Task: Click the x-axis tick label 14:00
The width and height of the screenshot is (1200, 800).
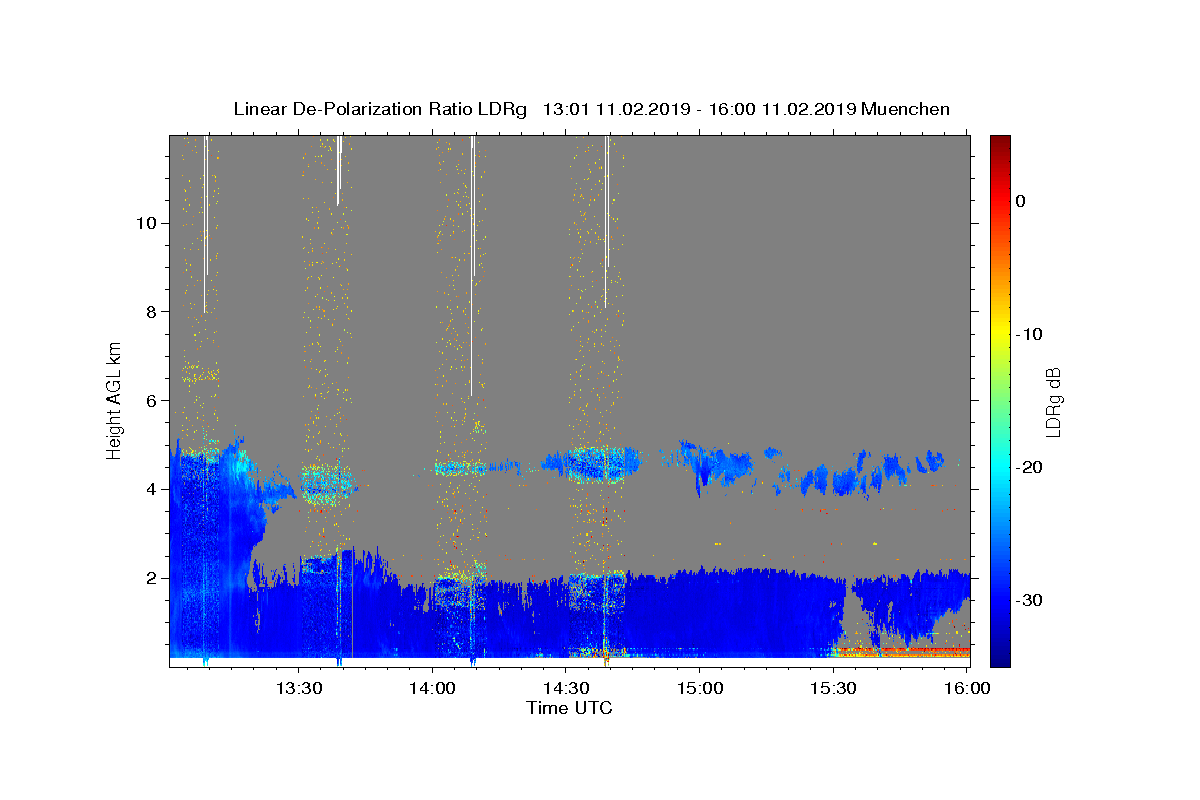Action: (432, 688)
